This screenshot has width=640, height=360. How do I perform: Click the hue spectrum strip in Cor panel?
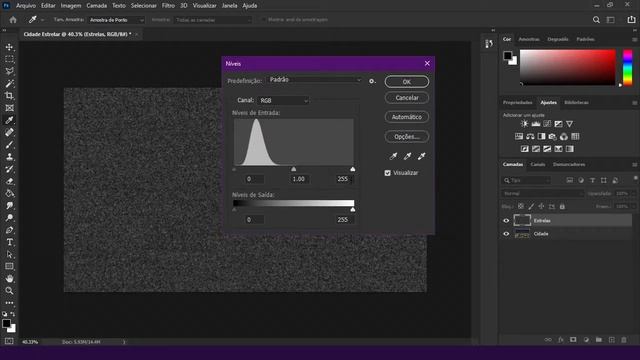coord(627,67)
